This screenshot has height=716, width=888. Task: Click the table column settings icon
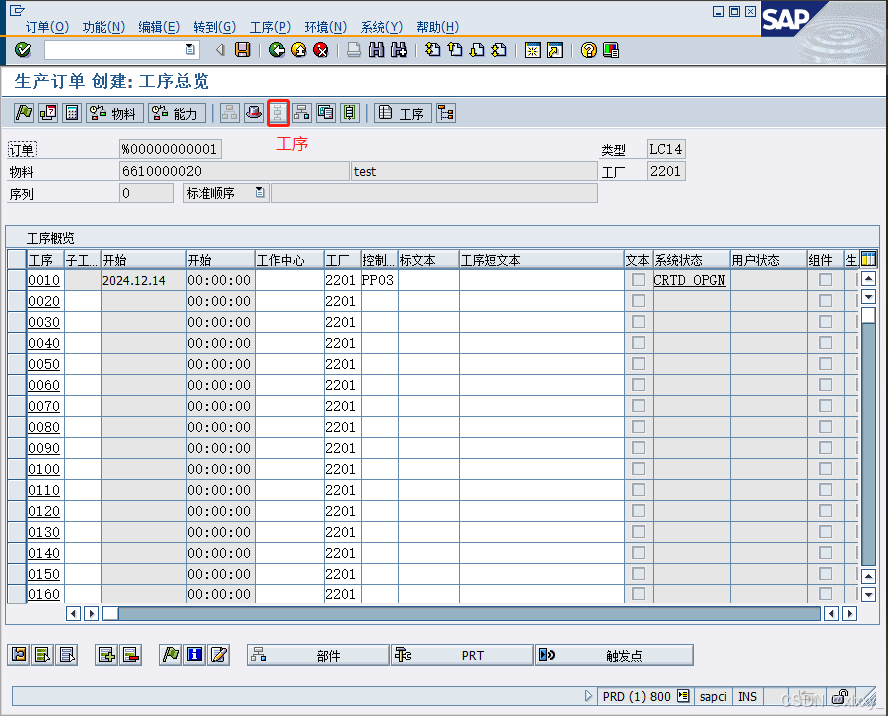(868, 259)
